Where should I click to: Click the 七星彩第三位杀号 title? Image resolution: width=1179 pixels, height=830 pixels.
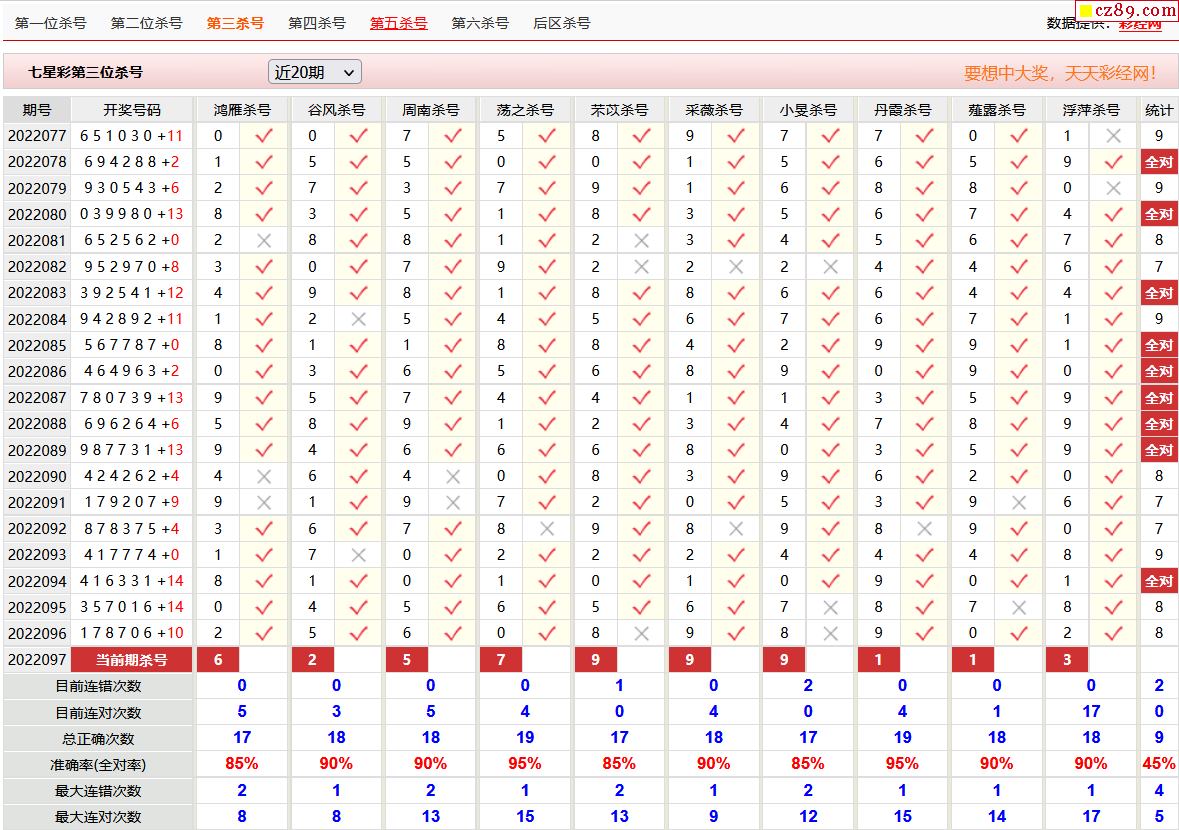coord(86,72)
